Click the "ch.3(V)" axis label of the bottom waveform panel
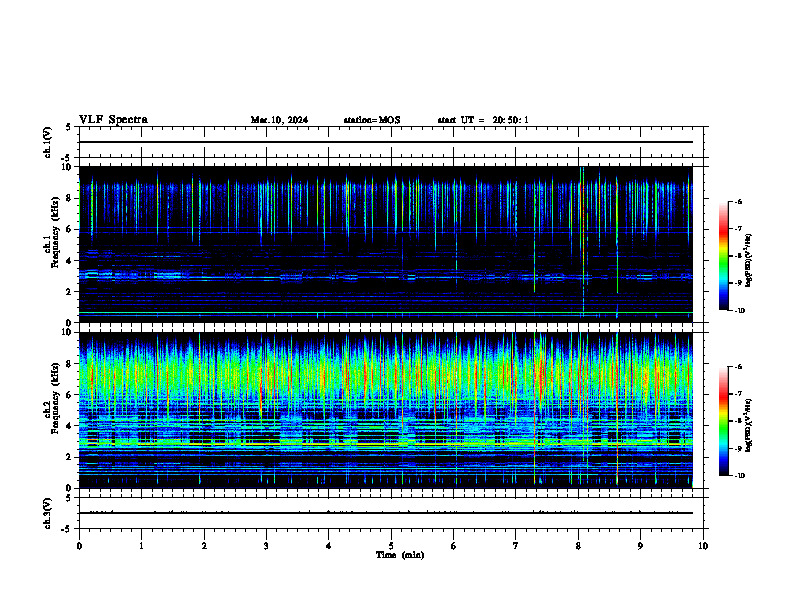Viewport: 792px width, 612px height. pos(48,513)
